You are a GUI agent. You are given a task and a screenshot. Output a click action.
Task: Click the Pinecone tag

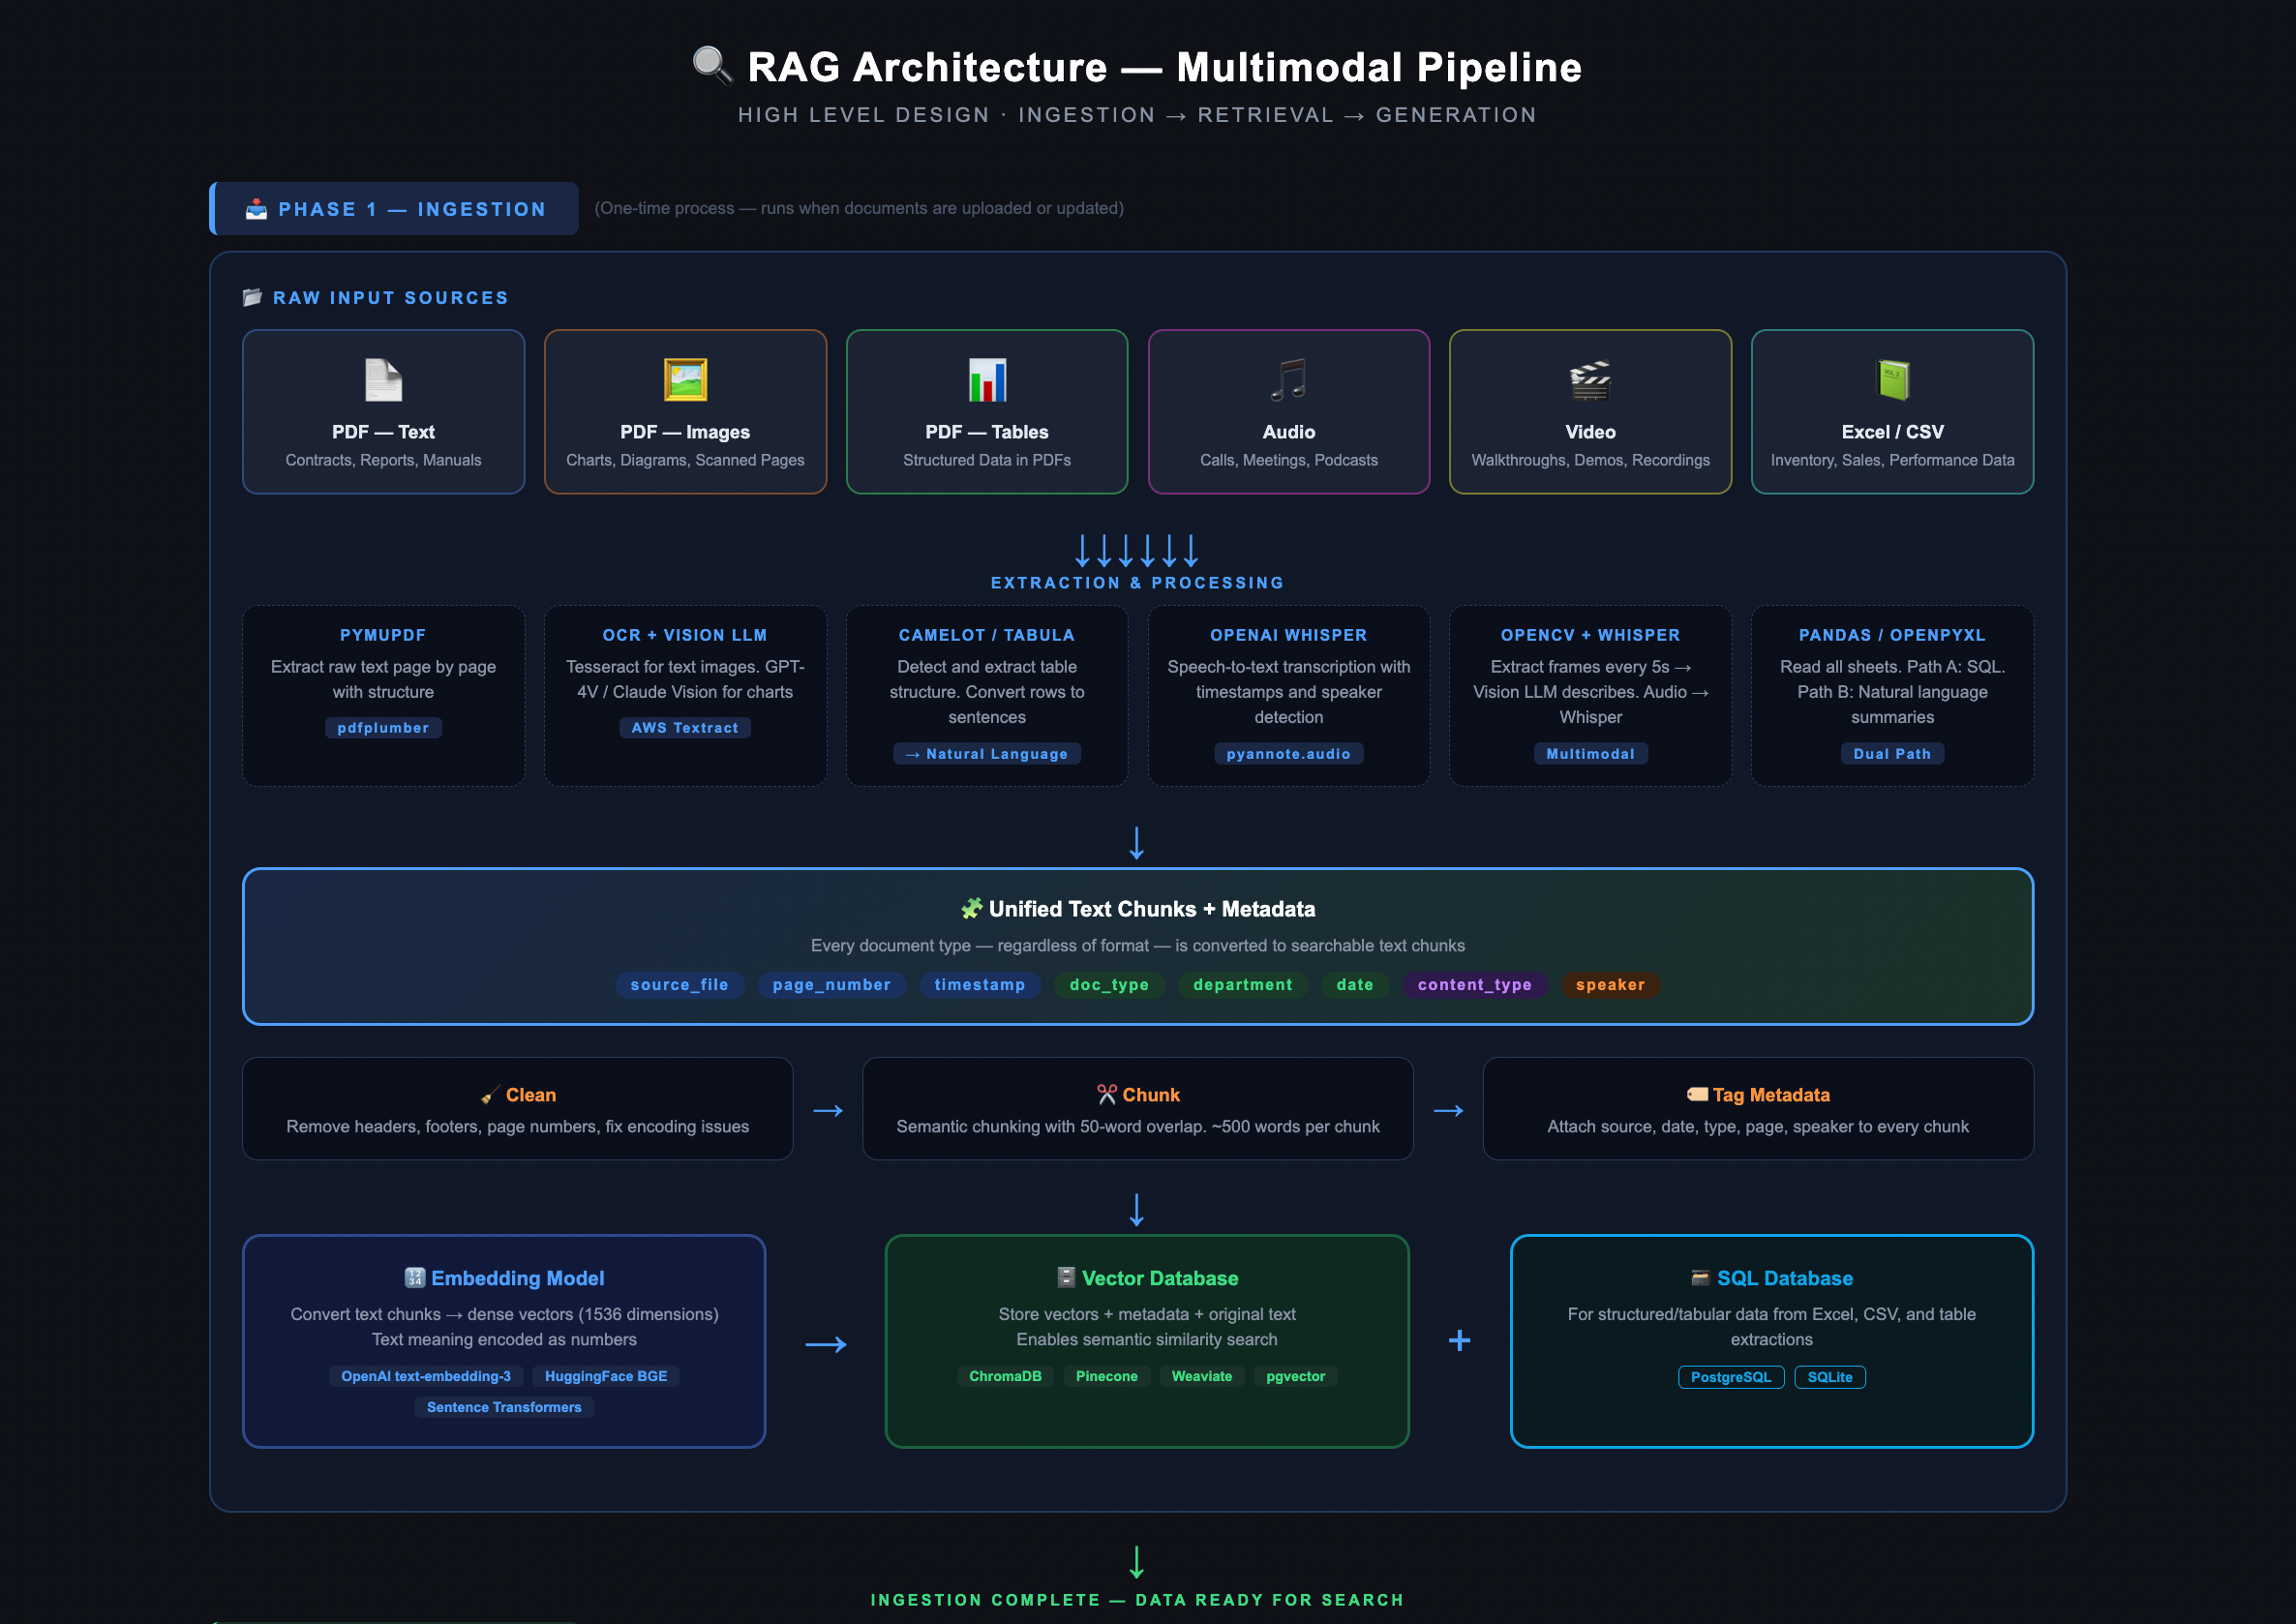[x=1106, y=1376]
